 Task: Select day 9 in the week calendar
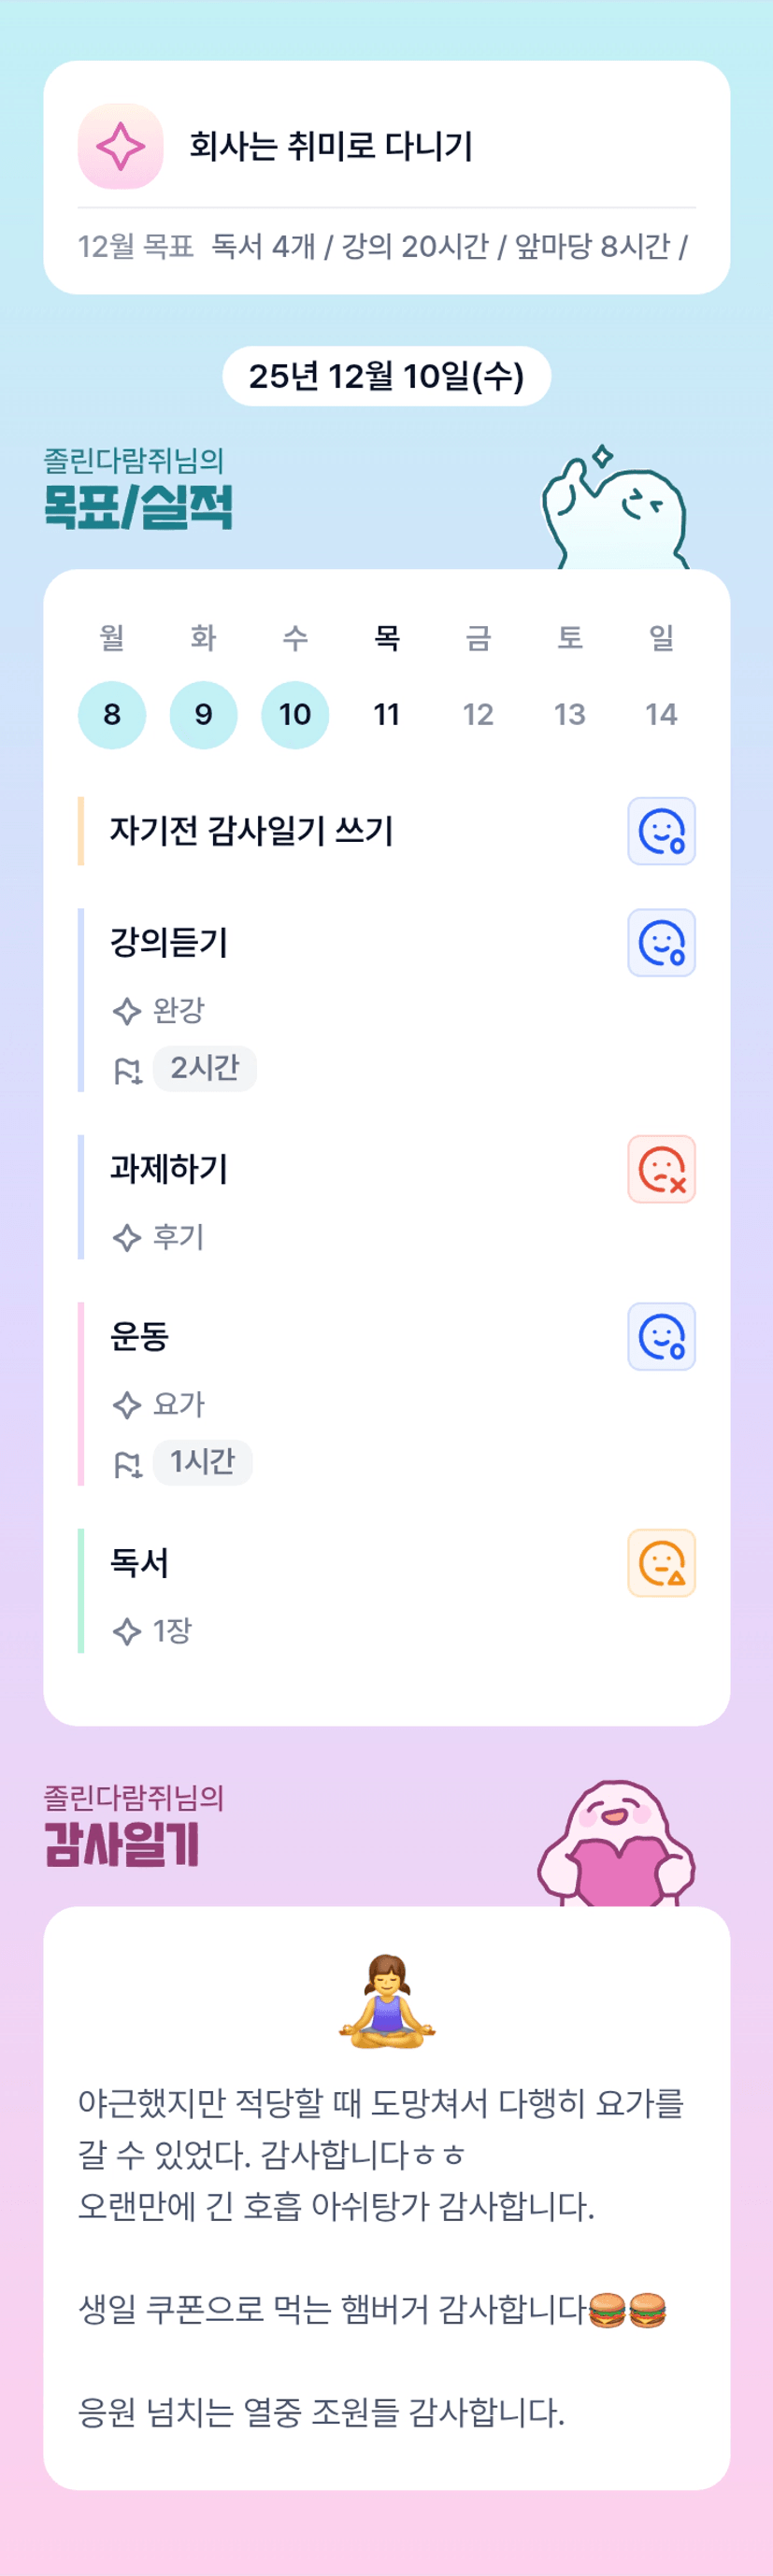pyautogui.click(x=204, y=715)
